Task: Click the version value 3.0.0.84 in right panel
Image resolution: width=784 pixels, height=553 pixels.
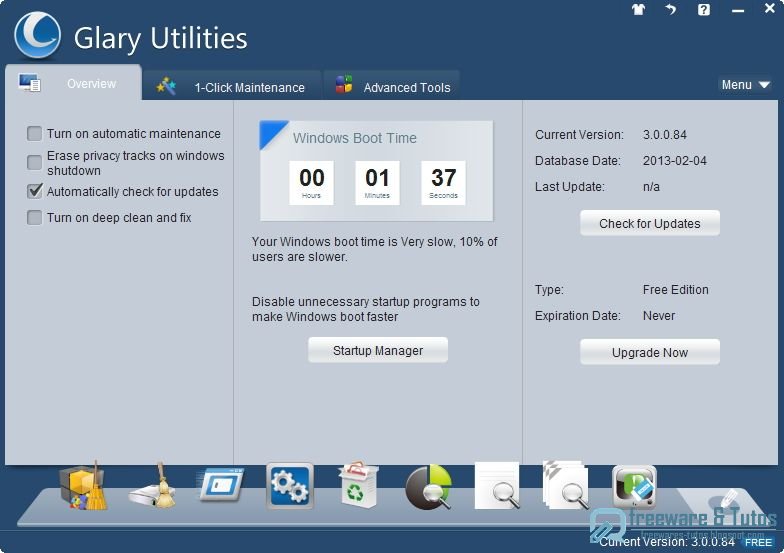Action: pyautogui.click(x=664, y=134)
